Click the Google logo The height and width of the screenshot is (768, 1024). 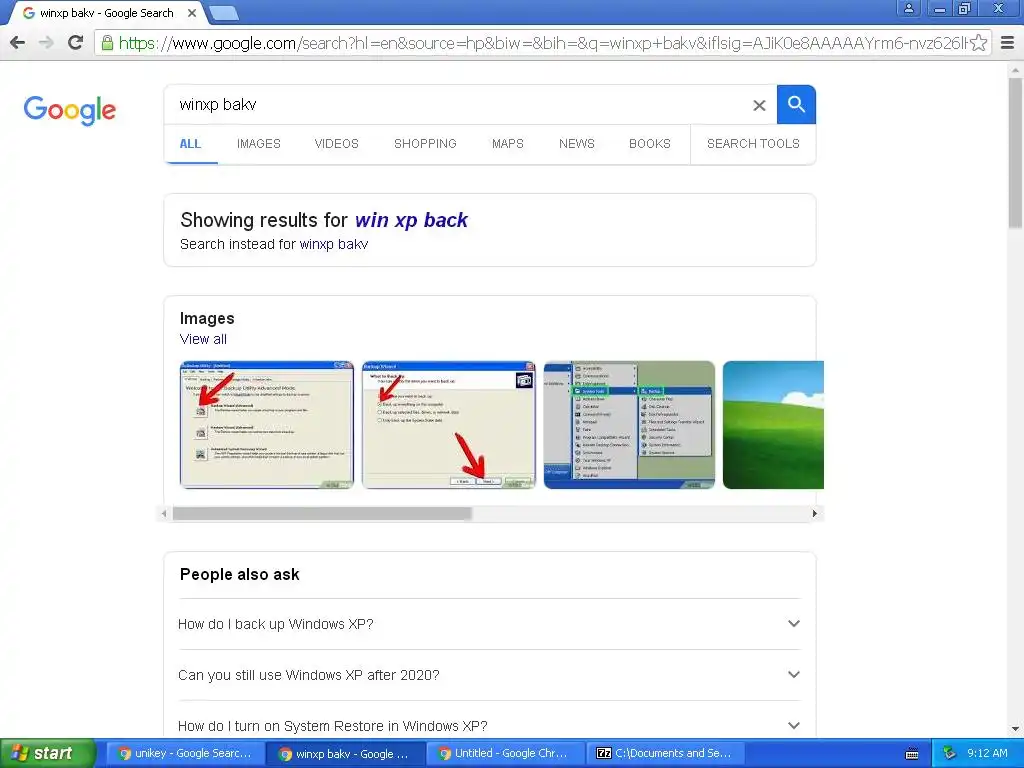[x=70, y=110]
